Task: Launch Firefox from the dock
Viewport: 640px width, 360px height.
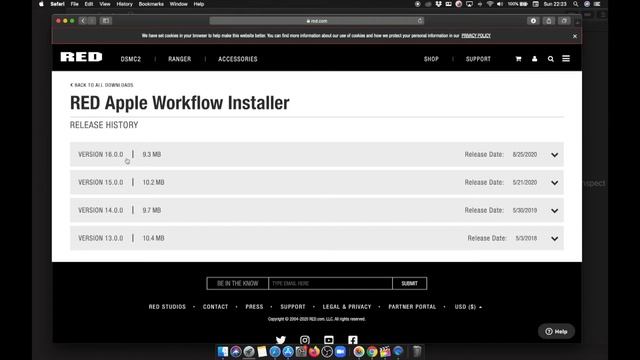Action: tap(314, 351)
